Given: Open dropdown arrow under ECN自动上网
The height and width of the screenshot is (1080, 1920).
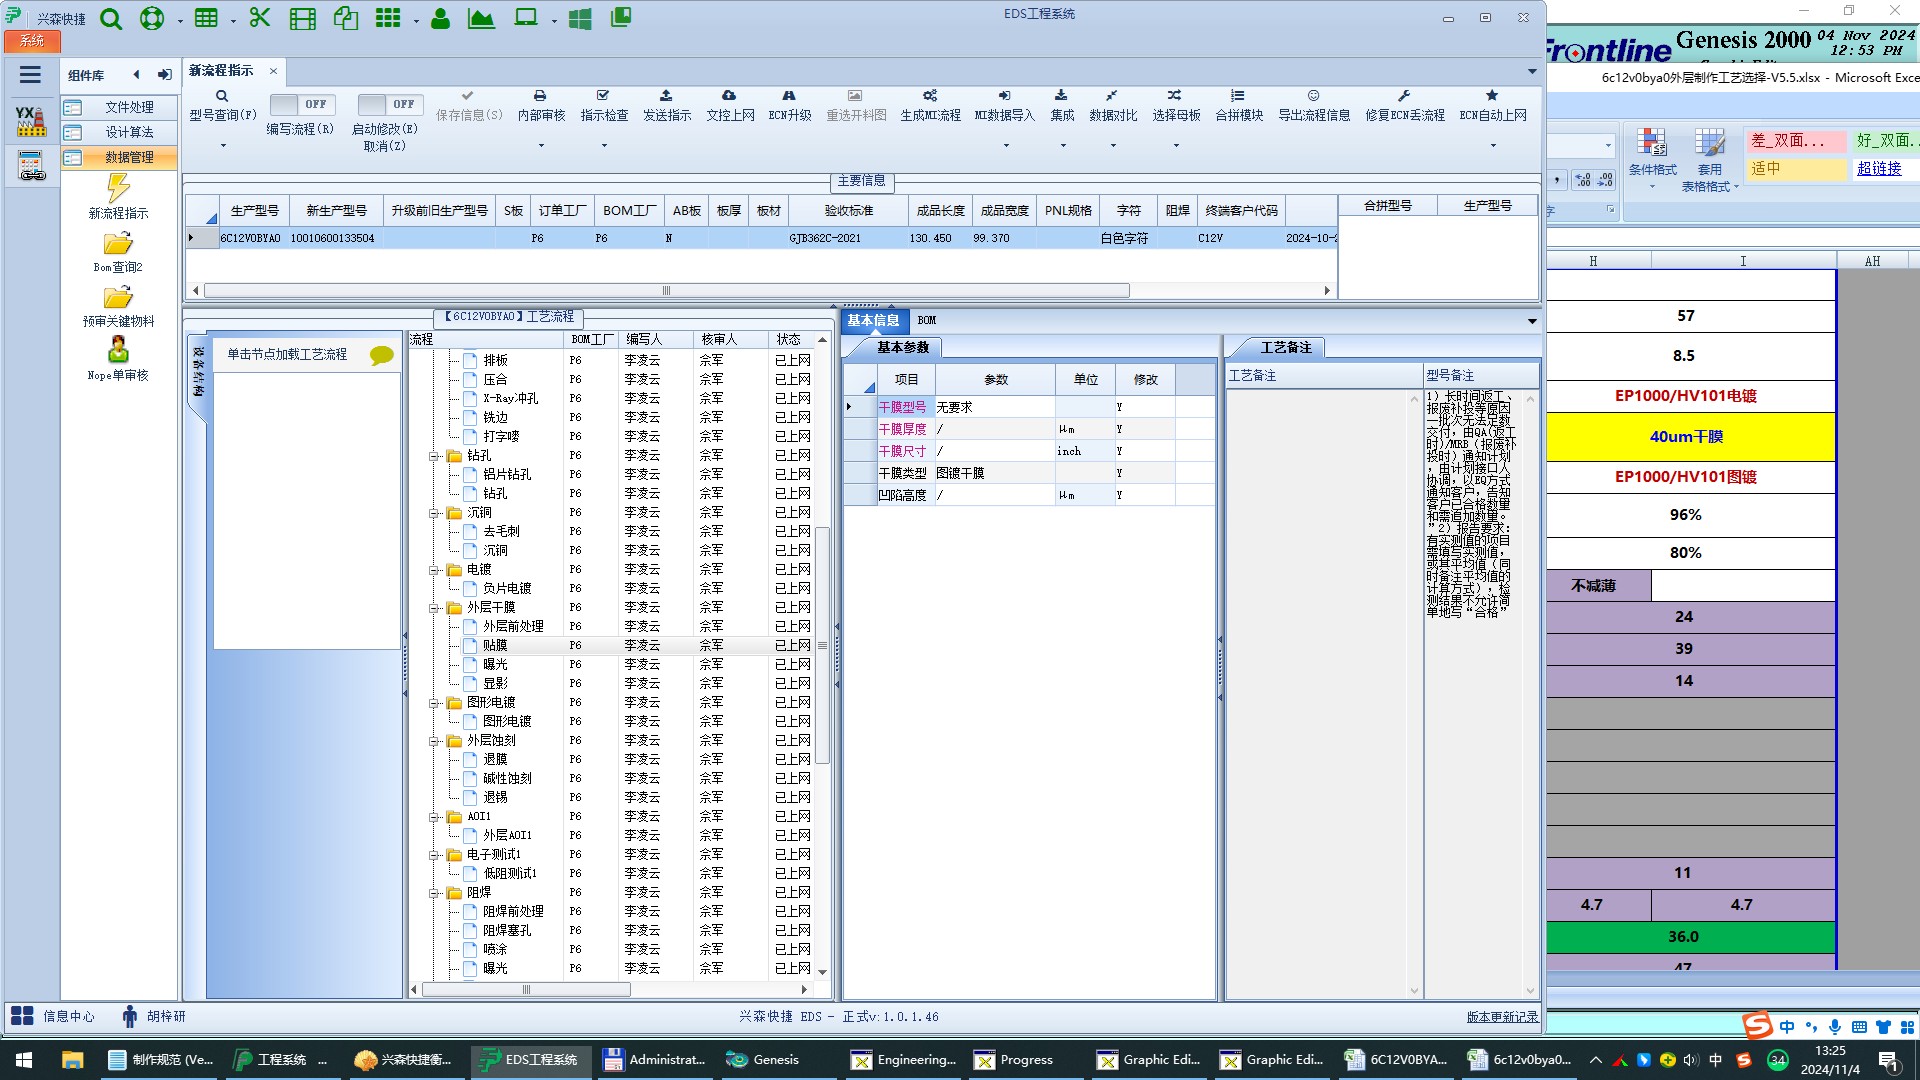Looking at the screenshot, I should [1493, 146].
